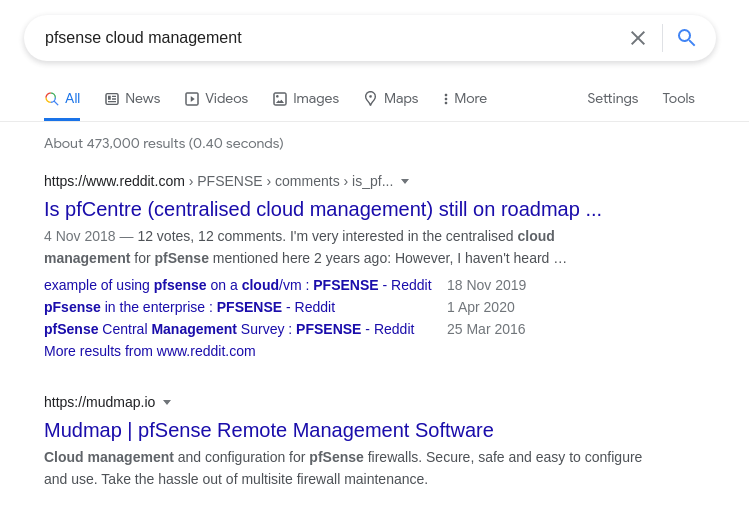Open 'pfSense Central Management Survey' Reddit link

229,329
